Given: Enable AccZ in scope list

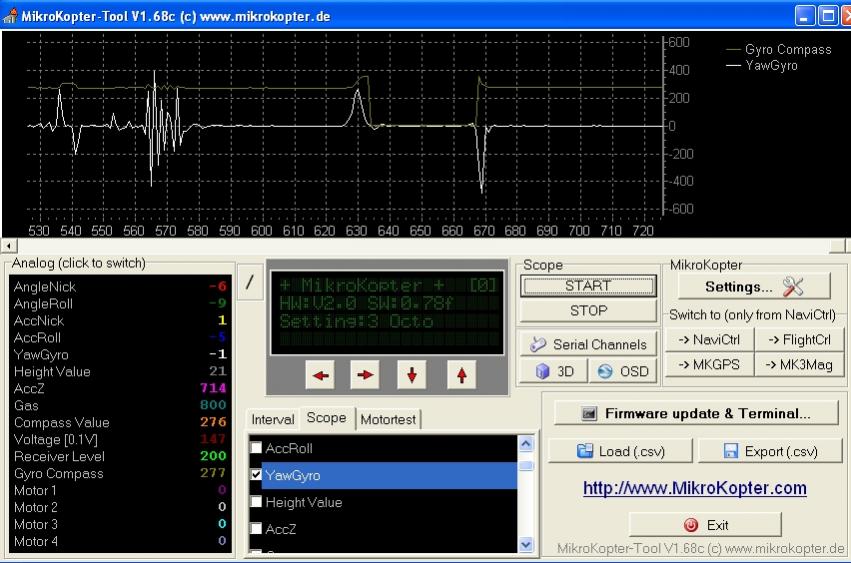Looking at the screenshot, I should pos(256,528).
